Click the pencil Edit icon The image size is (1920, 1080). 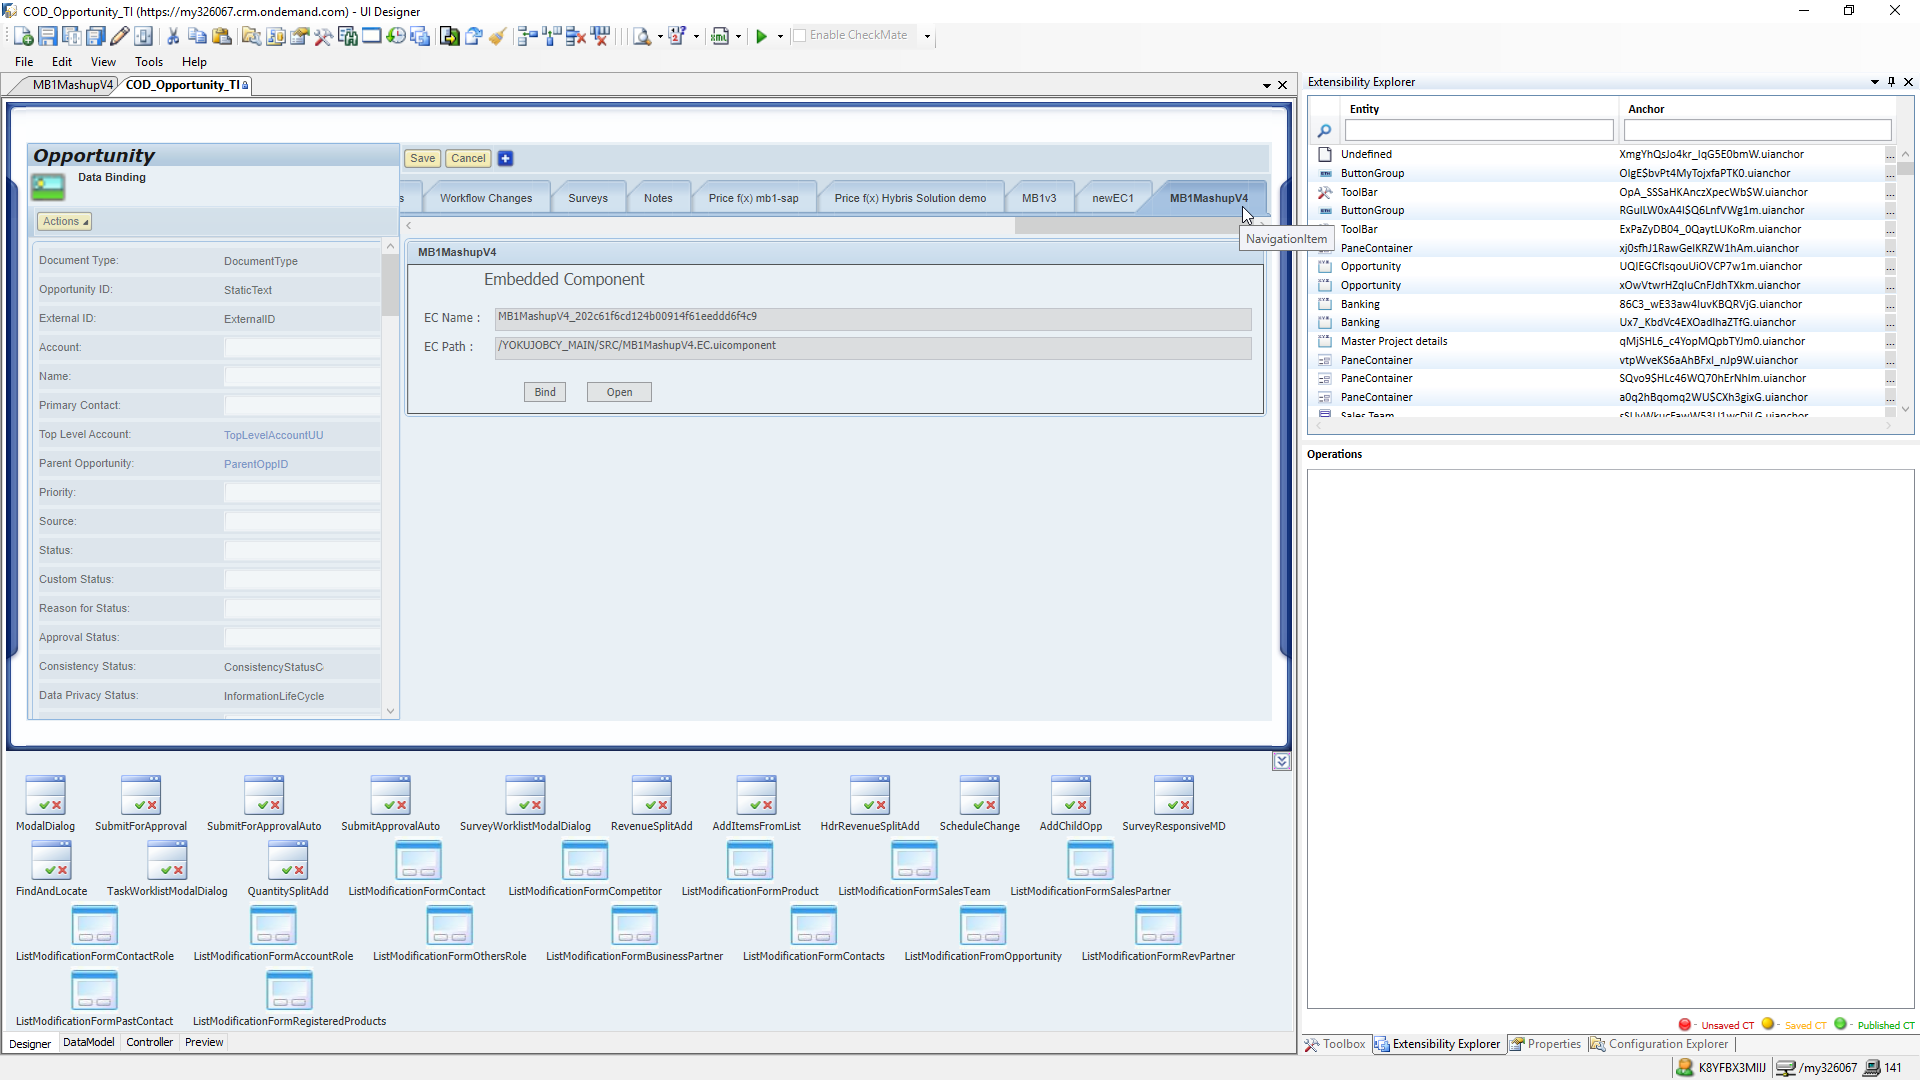(119, 36)
